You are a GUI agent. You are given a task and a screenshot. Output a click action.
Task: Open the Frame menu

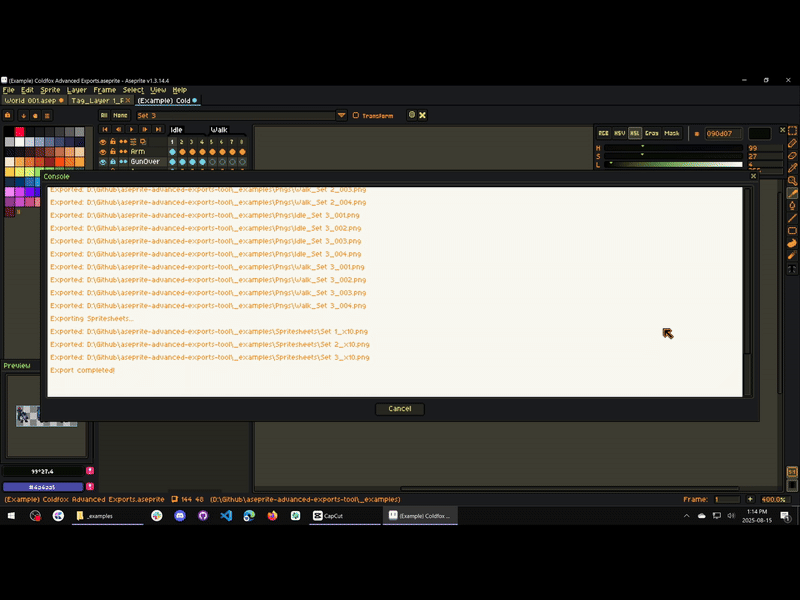tap(105, 90)
